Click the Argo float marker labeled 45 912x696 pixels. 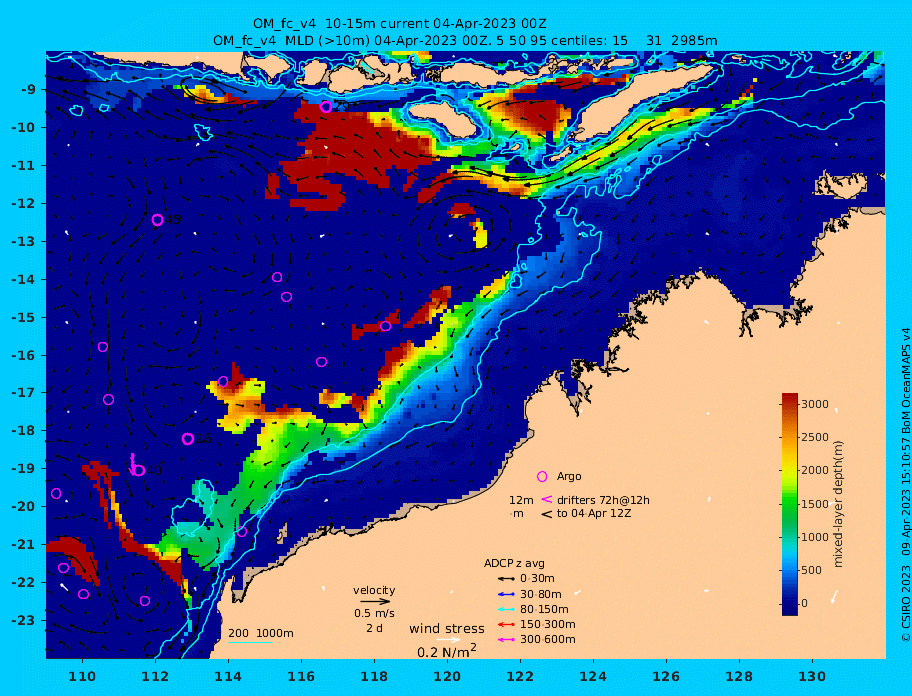click(x=158, y=220)
